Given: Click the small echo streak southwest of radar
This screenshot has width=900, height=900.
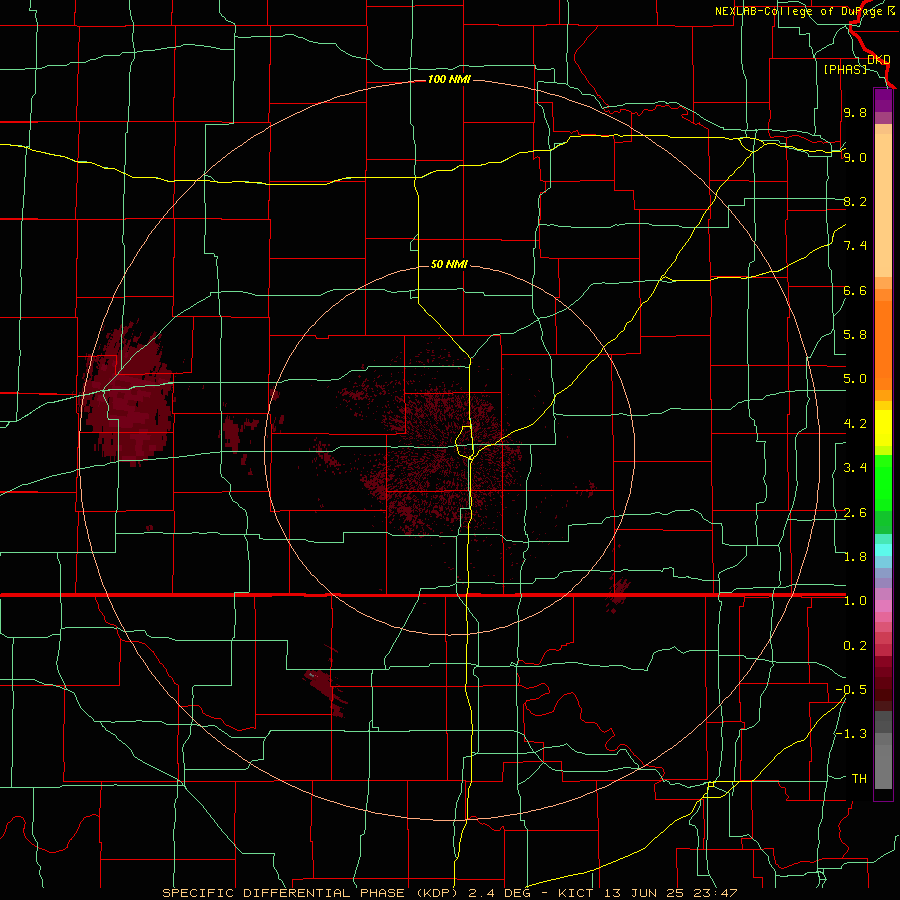Looking at the screenshot, I should tap(327, 692).
